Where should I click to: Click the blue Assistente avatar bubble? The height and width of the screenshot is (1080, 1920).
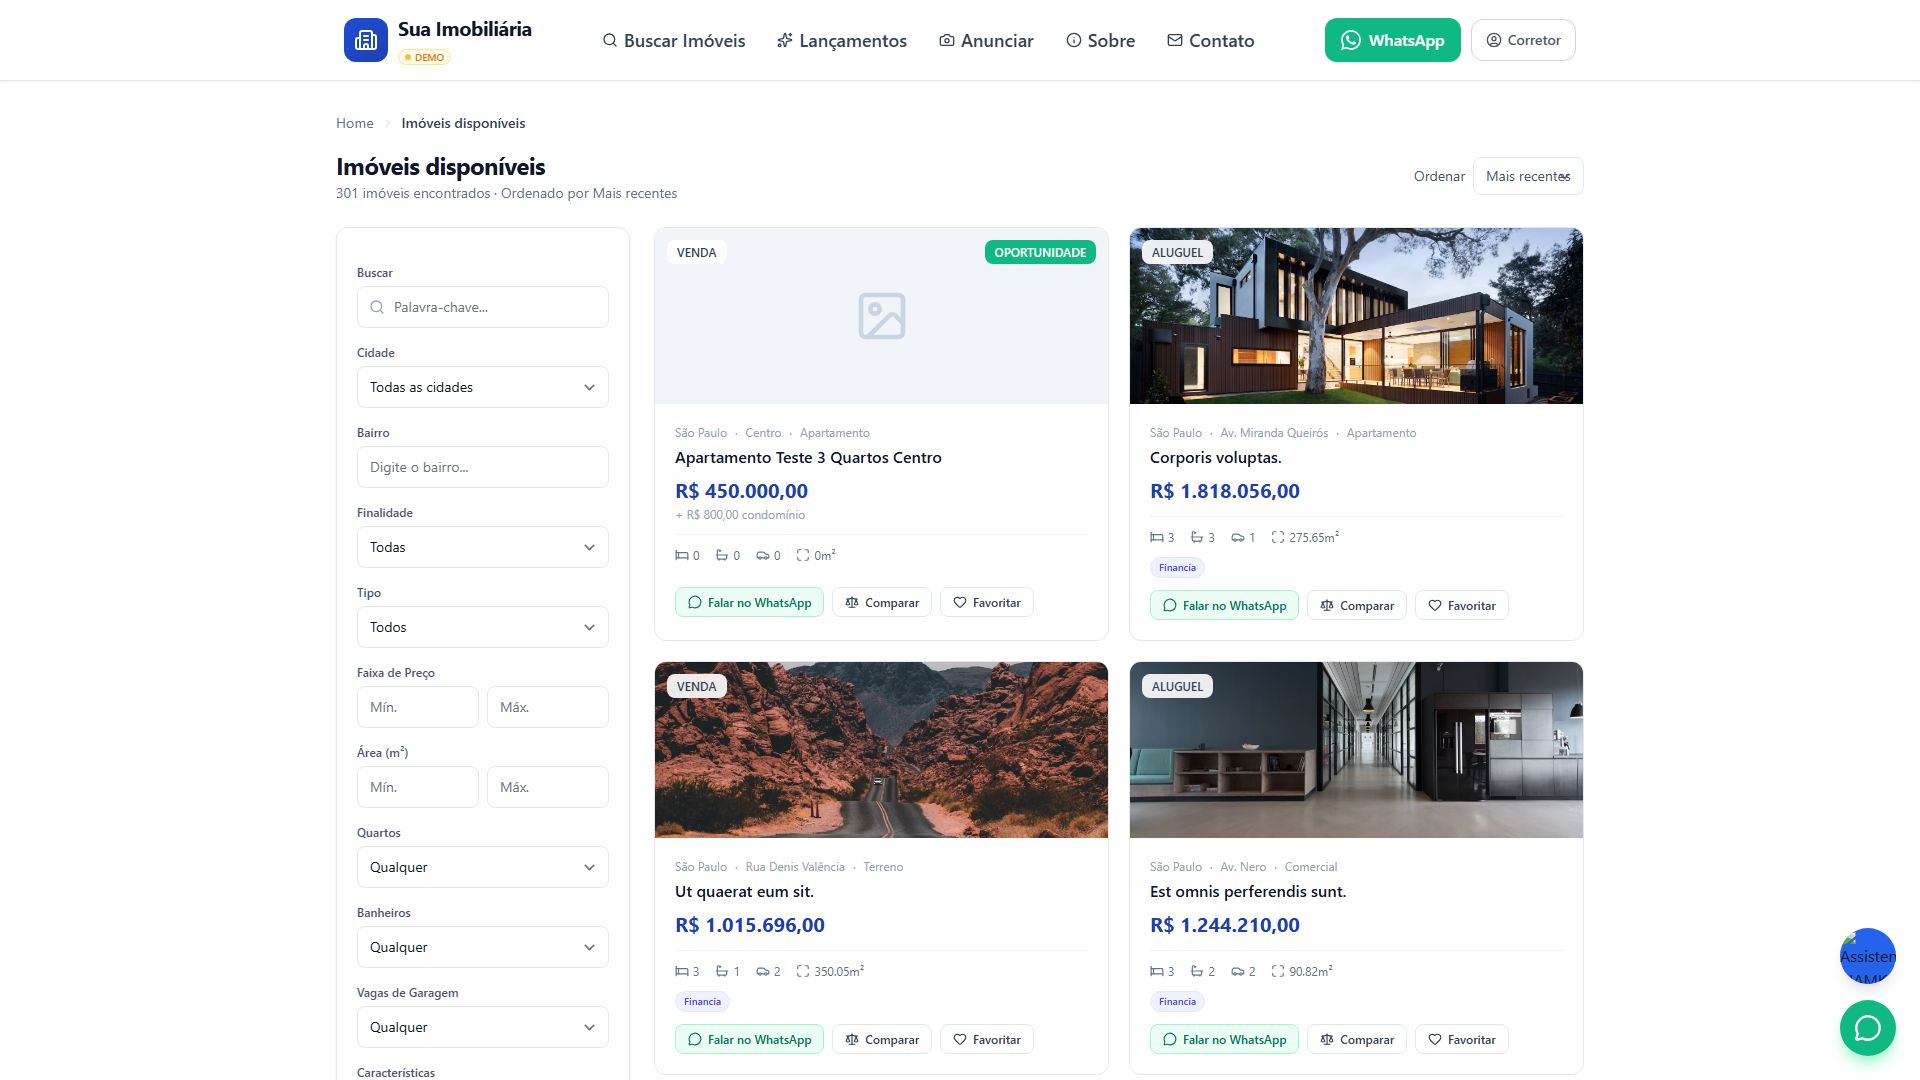click(x=1867, y=956)
